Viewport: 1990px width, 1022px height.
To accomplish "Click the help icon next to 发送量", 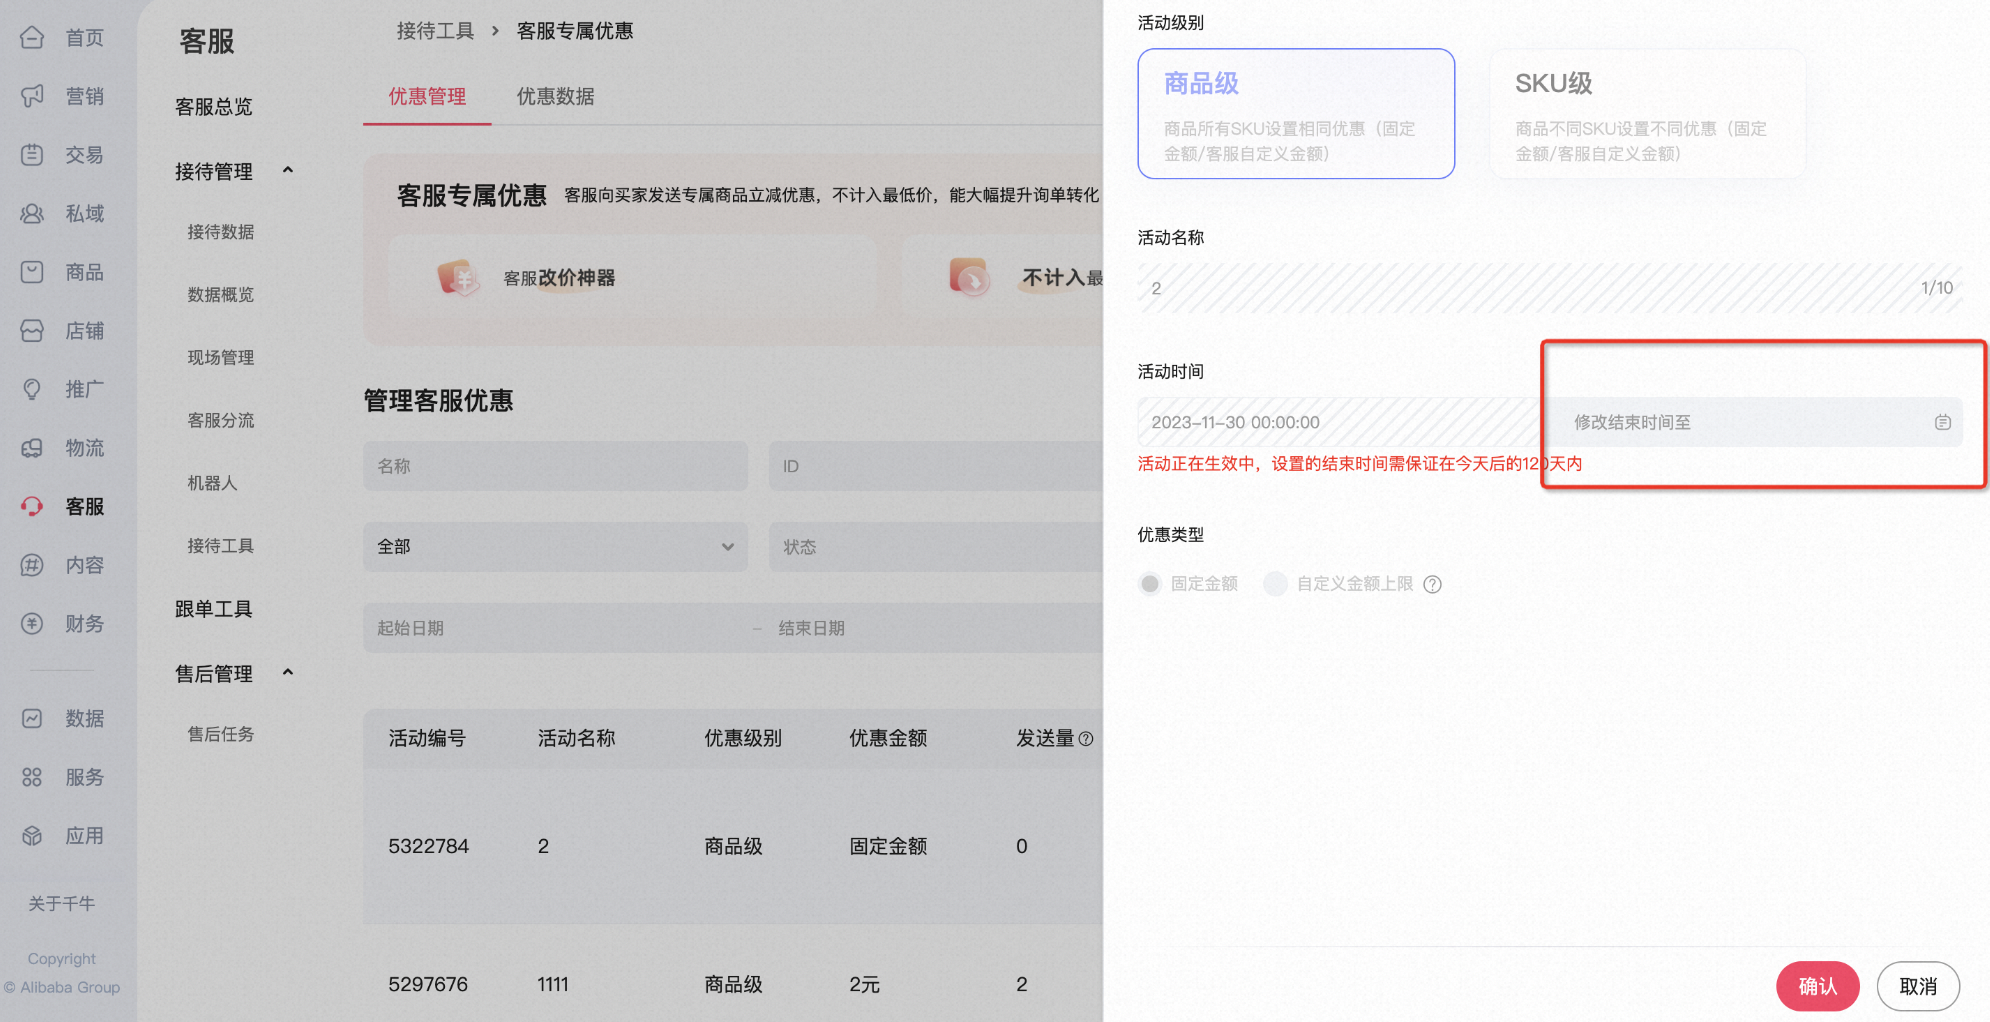I will (x=1086, y=739).
